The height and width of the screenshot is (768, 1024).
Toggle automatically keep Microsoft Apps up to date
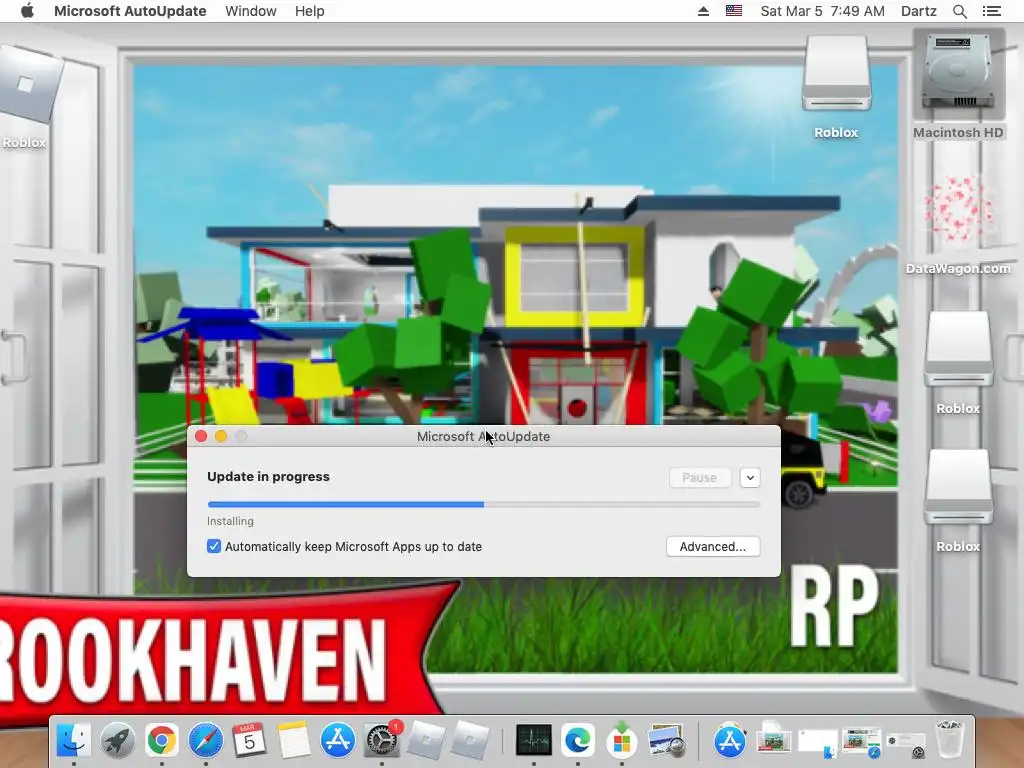pos(214,547)
